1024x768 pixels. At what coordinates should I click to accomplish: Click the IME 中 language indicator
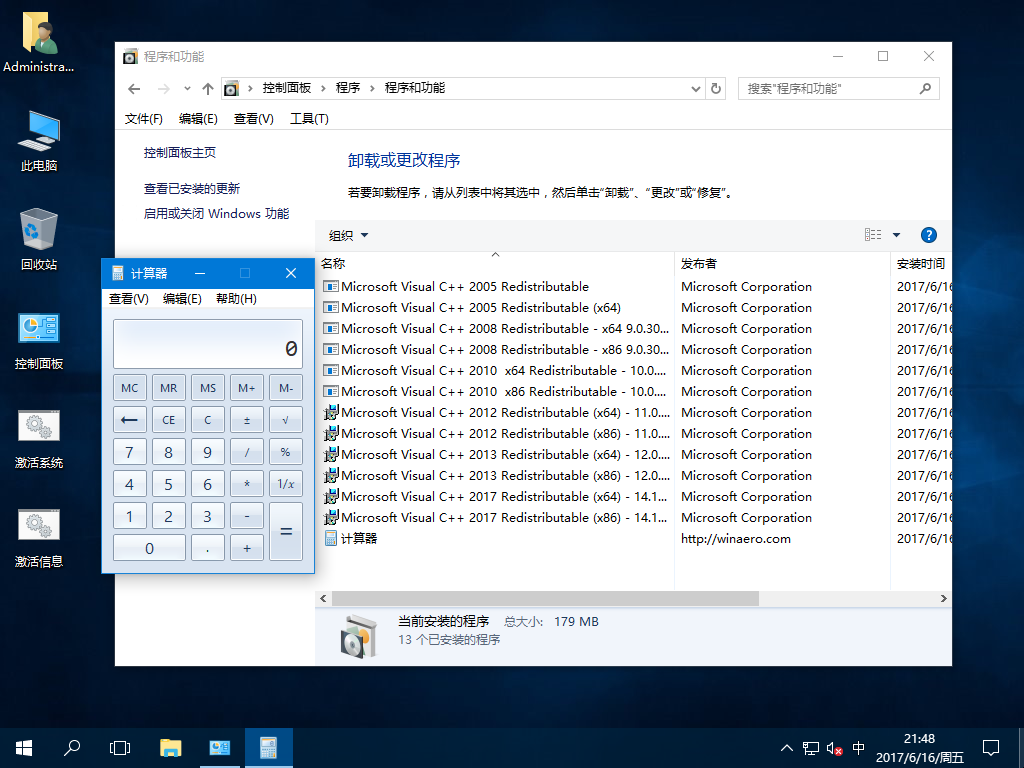(x=858, y=748)
